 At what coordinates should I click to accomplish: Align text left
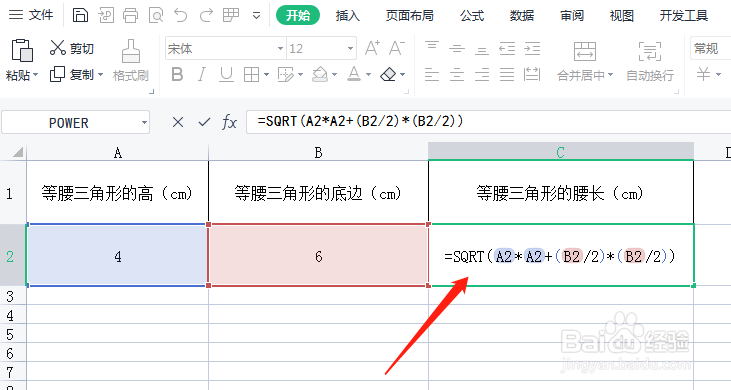432,74
